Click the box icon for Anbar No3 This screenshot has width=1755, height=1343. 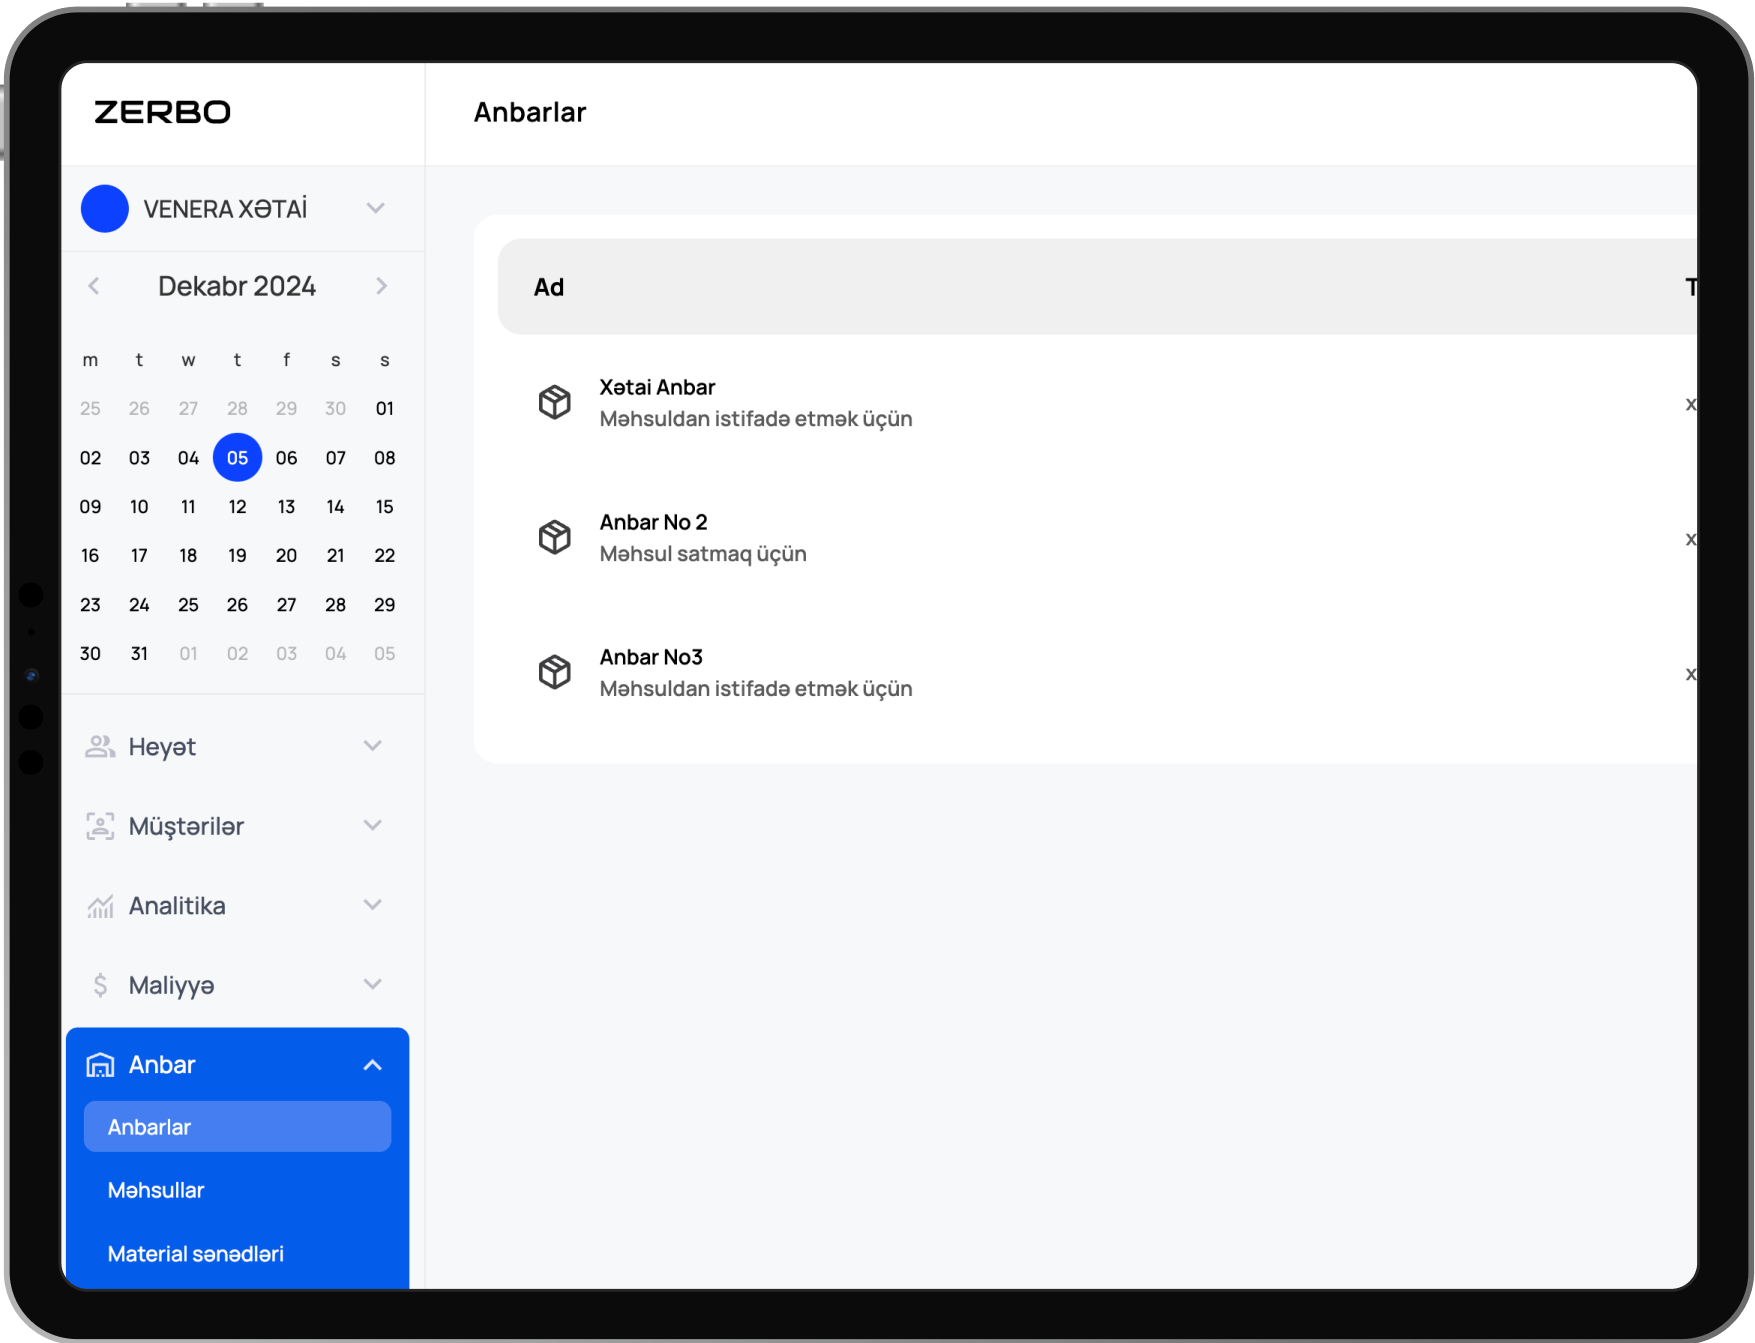click(555, 672)
